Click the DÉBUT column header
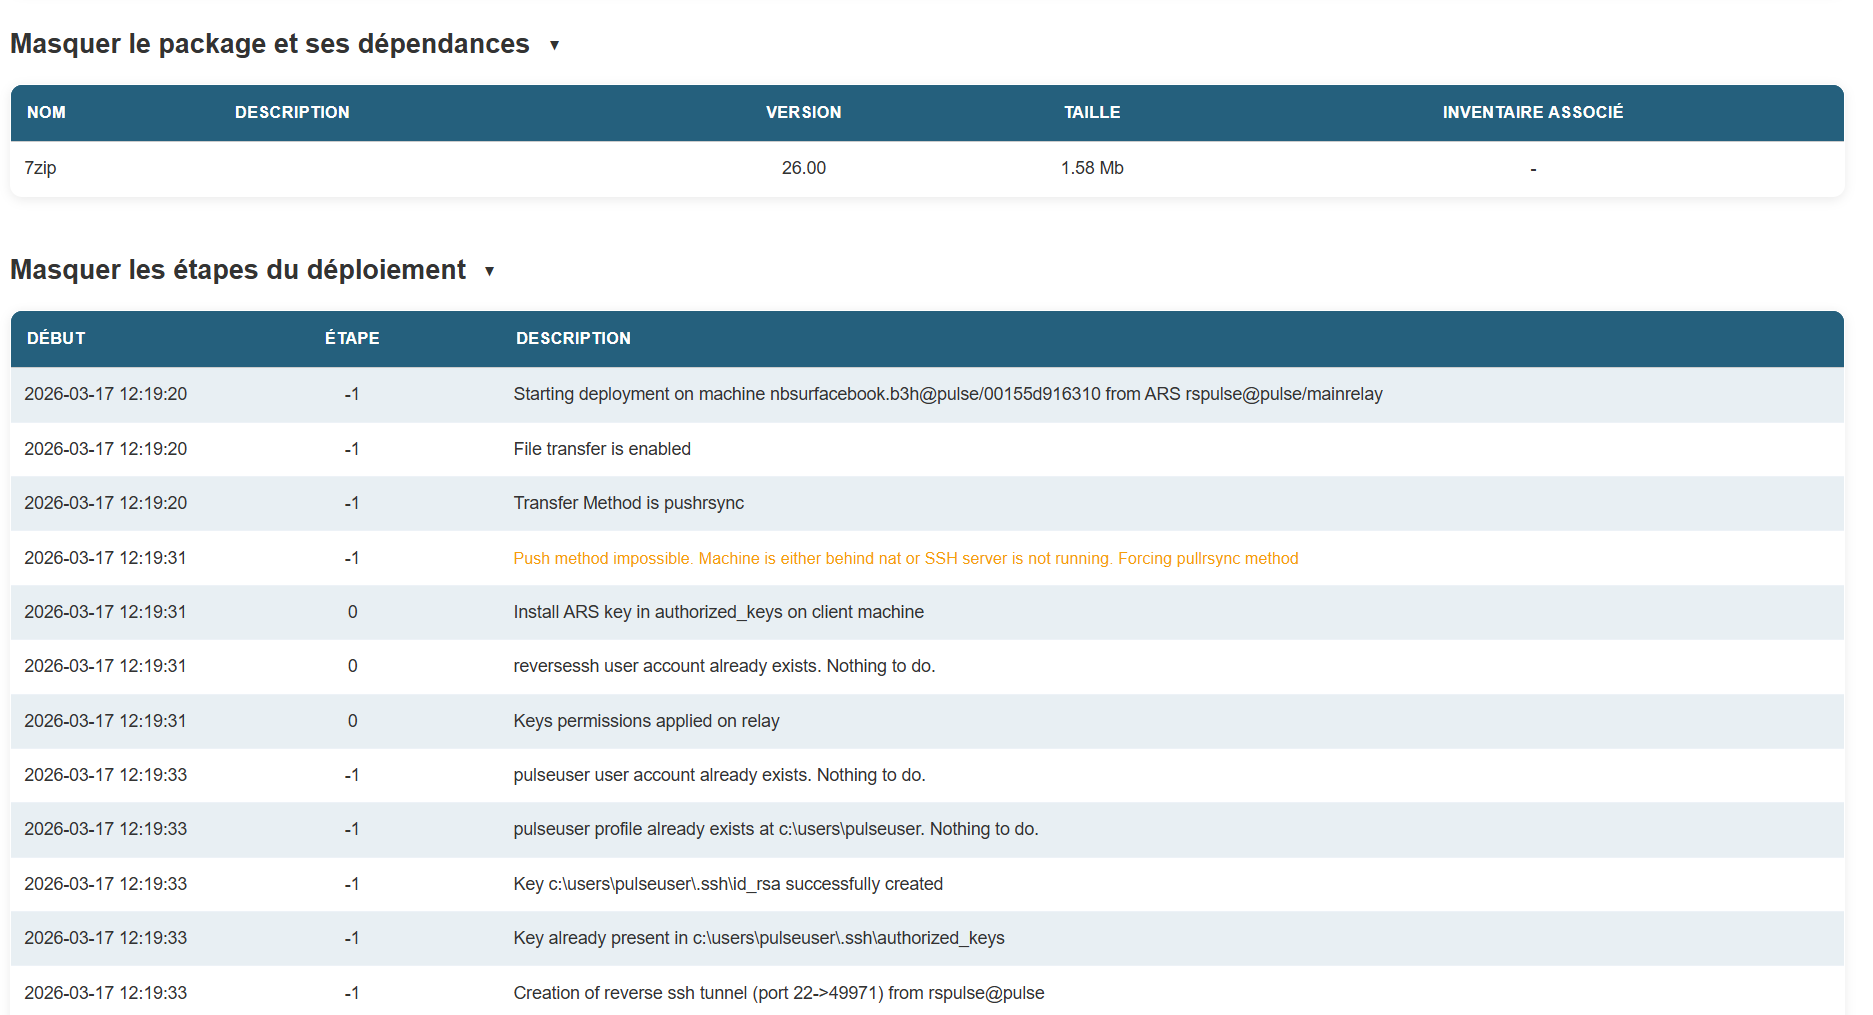 56,338
